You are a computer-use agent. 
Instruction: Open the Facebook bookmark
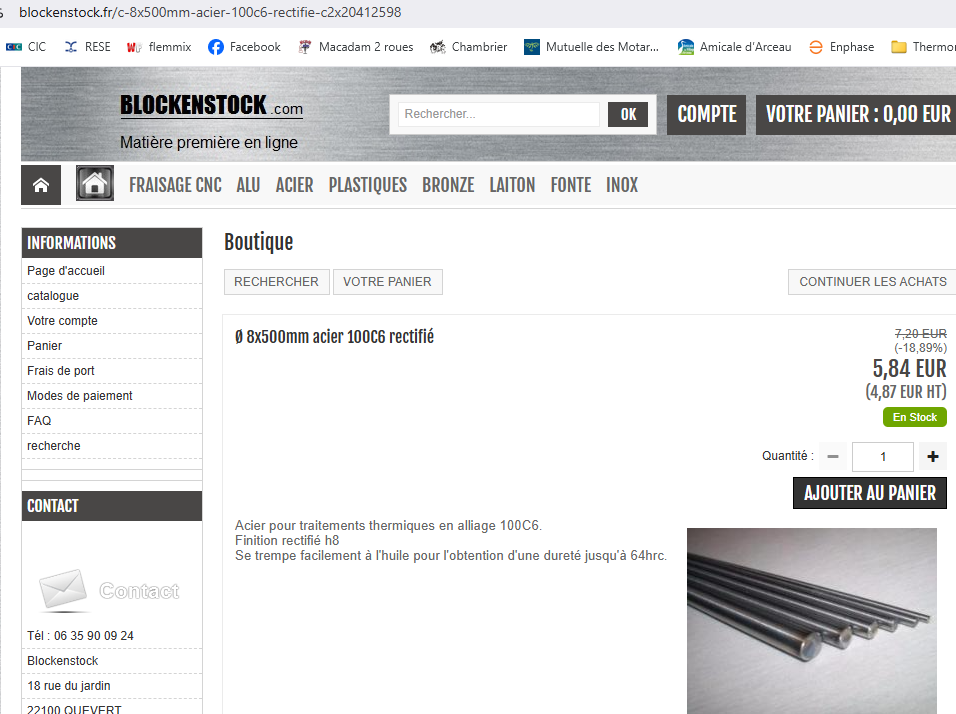[244, 47]
